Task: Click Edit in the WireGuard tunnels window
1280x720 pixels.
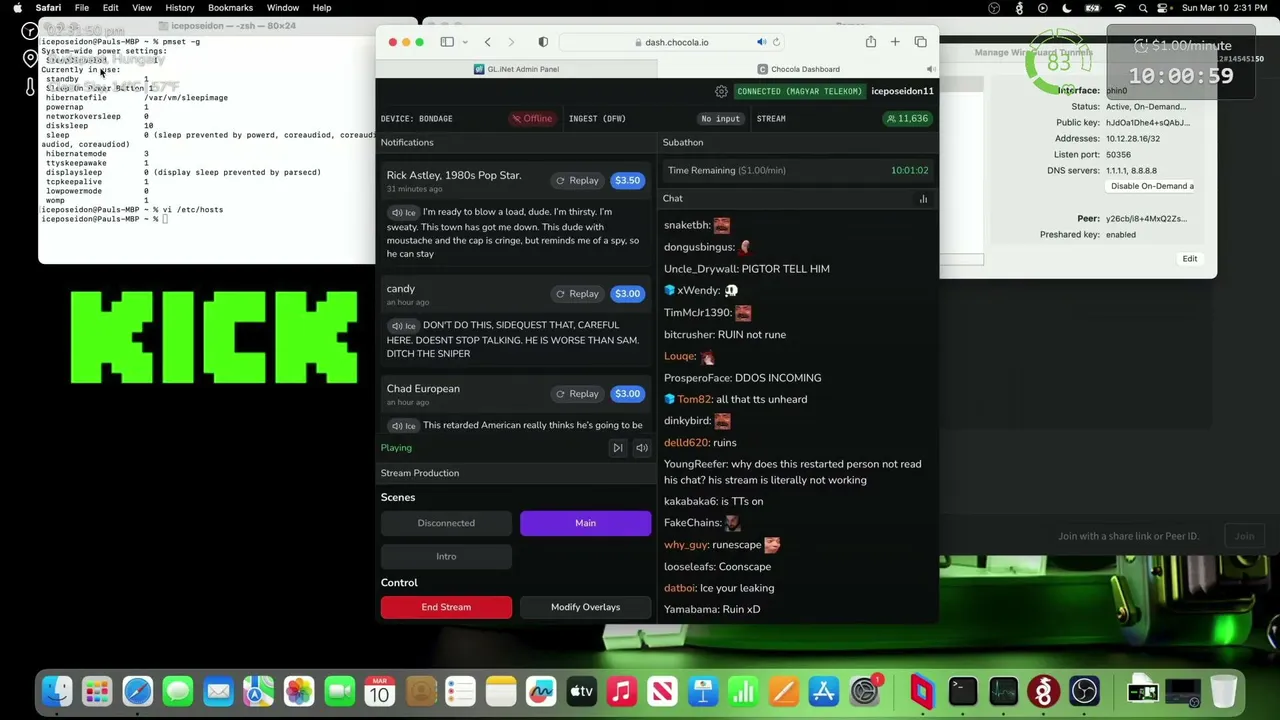Action: 1189,259
